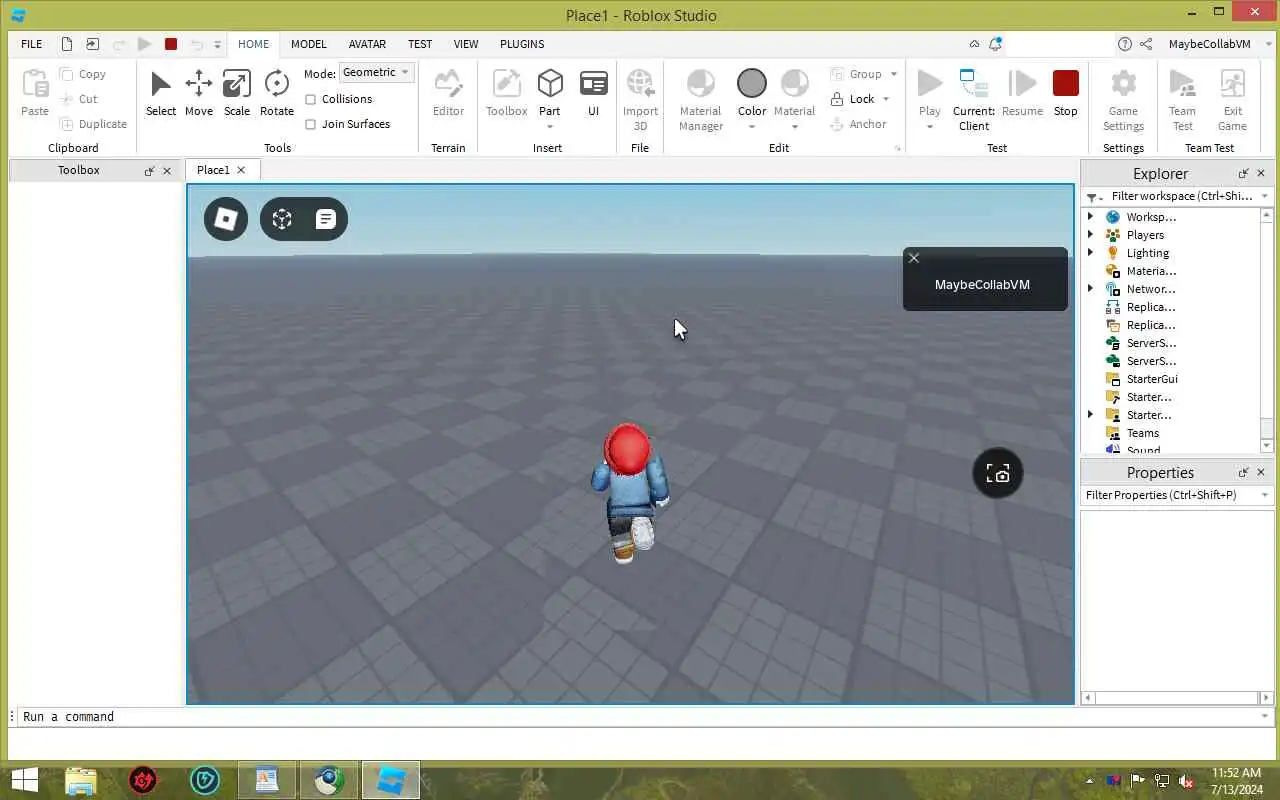This screenshot has width=1280, height=800.
Task: Open the FILE menu
Action: 32,44
